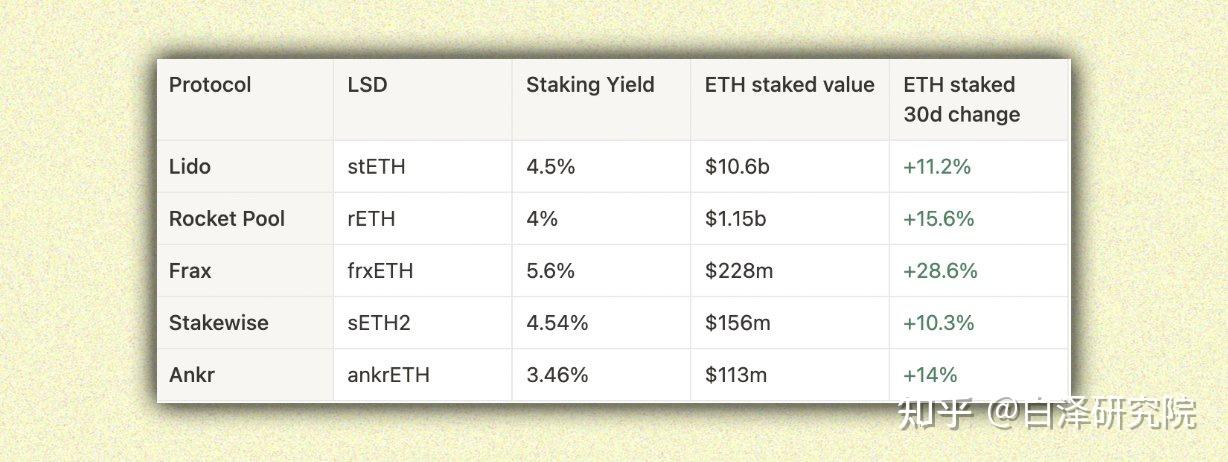Select the +14% 30d change value
The image size is (1228, 462).
coord(930,375)
